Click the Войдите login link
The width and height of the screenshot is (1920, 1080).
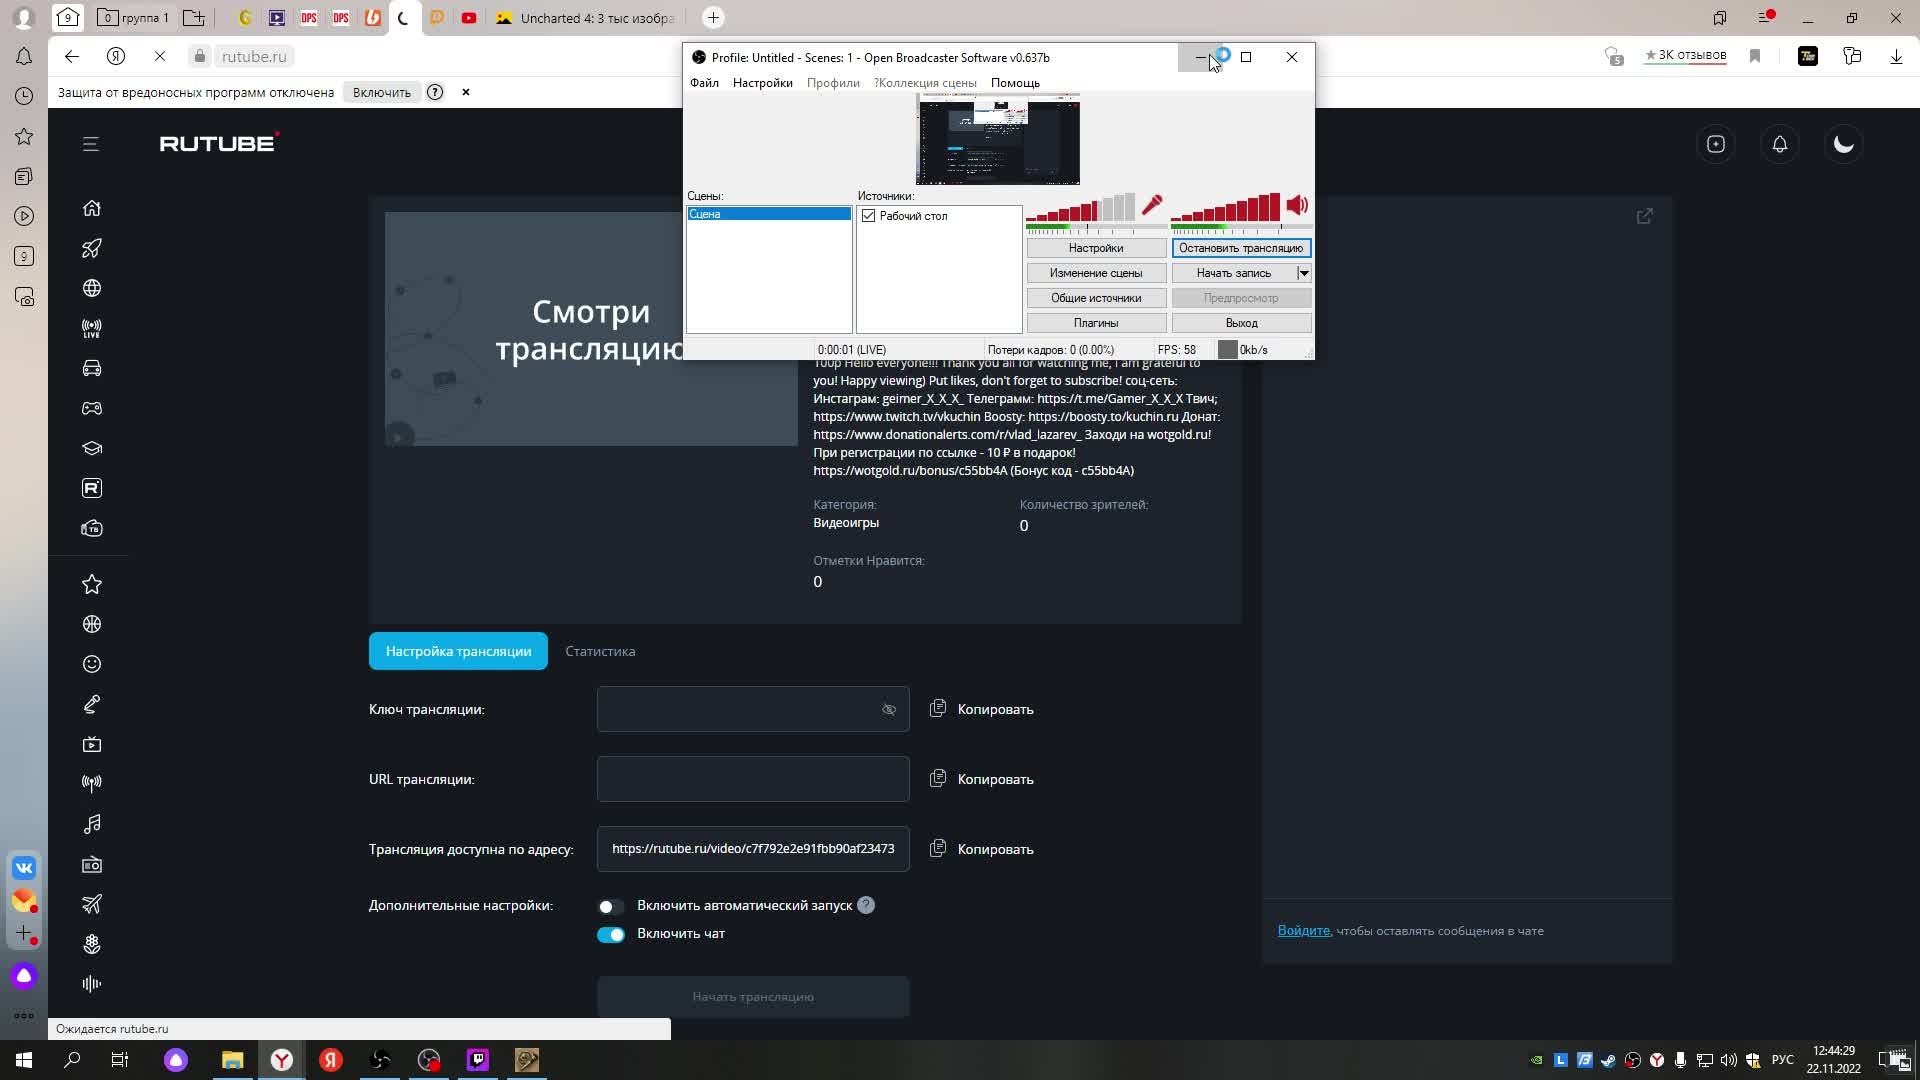point(1303,930)
